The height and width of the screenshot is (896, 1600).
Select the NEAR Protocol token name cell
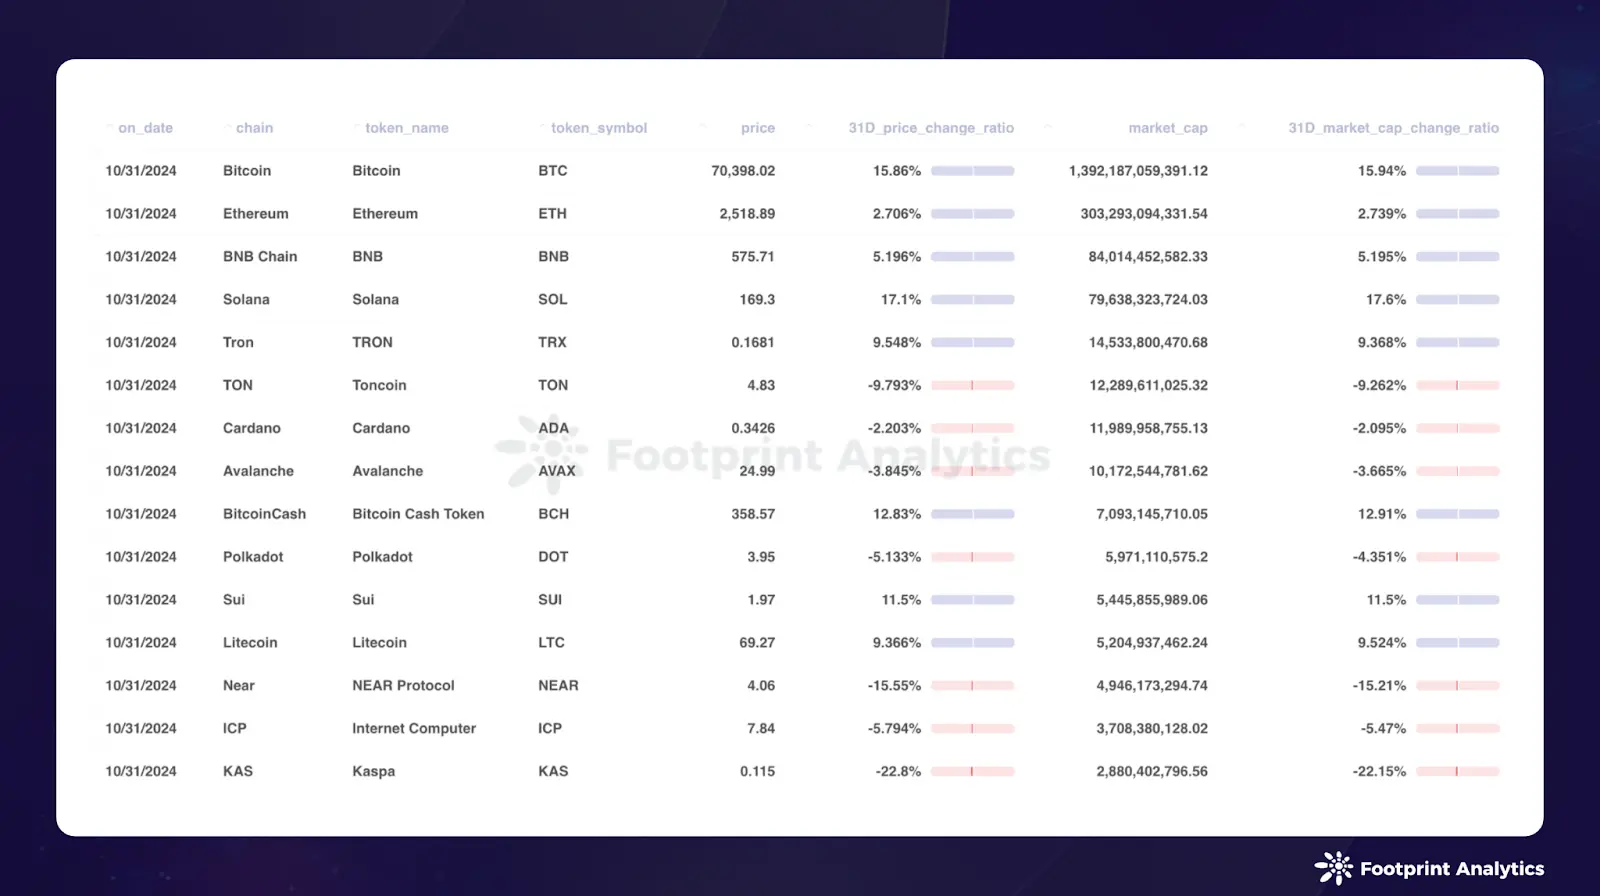(x=403, y=686)
